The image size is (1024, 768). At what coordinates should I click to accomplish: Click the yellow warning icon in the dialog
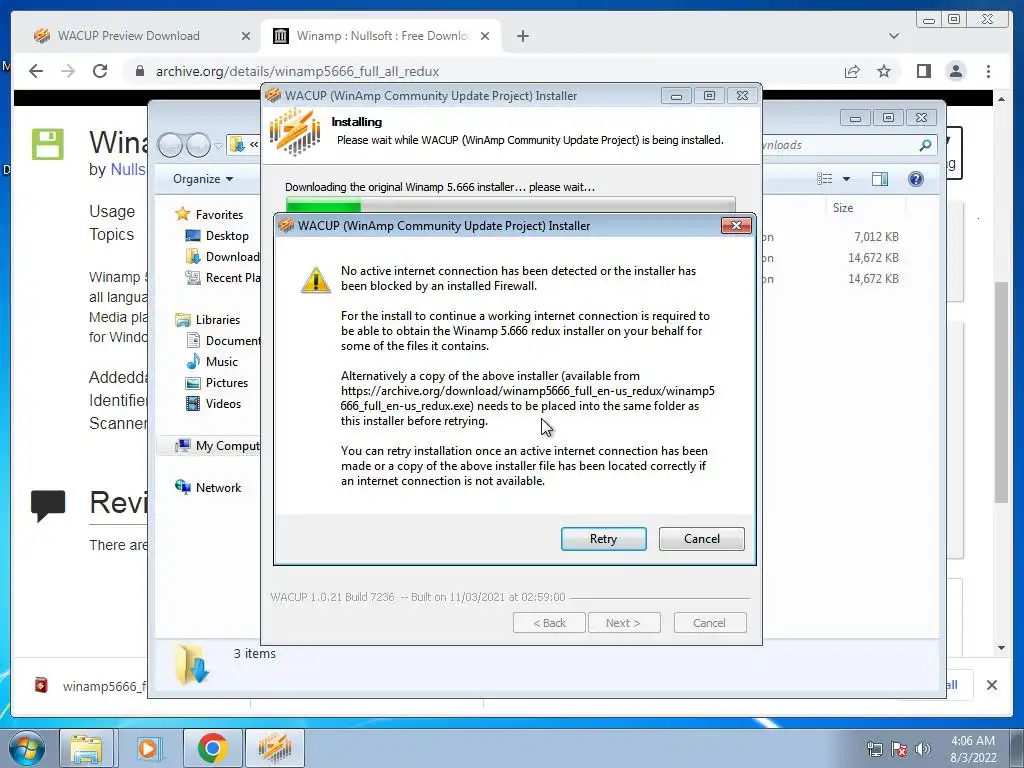coord(315,280)
